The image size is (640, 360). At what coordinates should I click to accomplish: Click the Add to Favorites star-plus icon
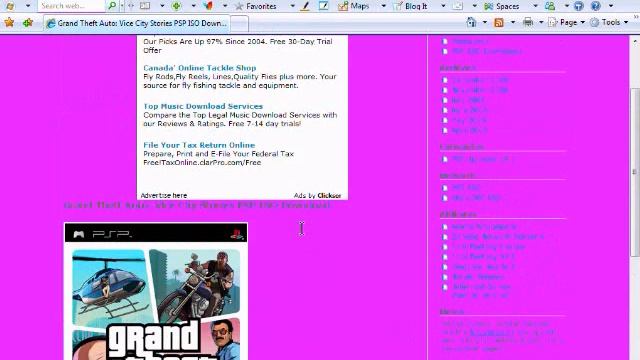pyautogui.click(x=28, y=22)
